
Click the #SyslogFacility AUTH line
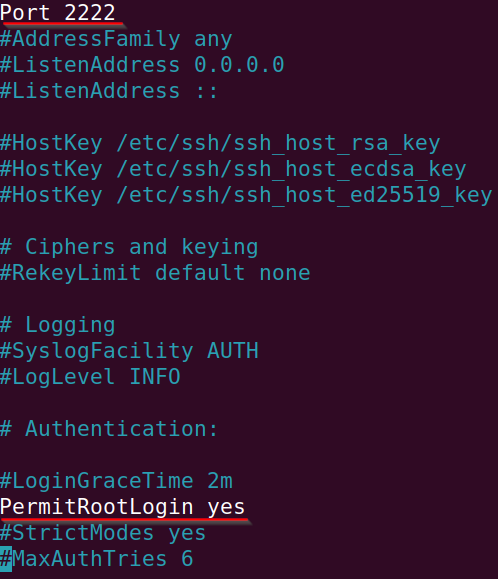pos(129,351)
